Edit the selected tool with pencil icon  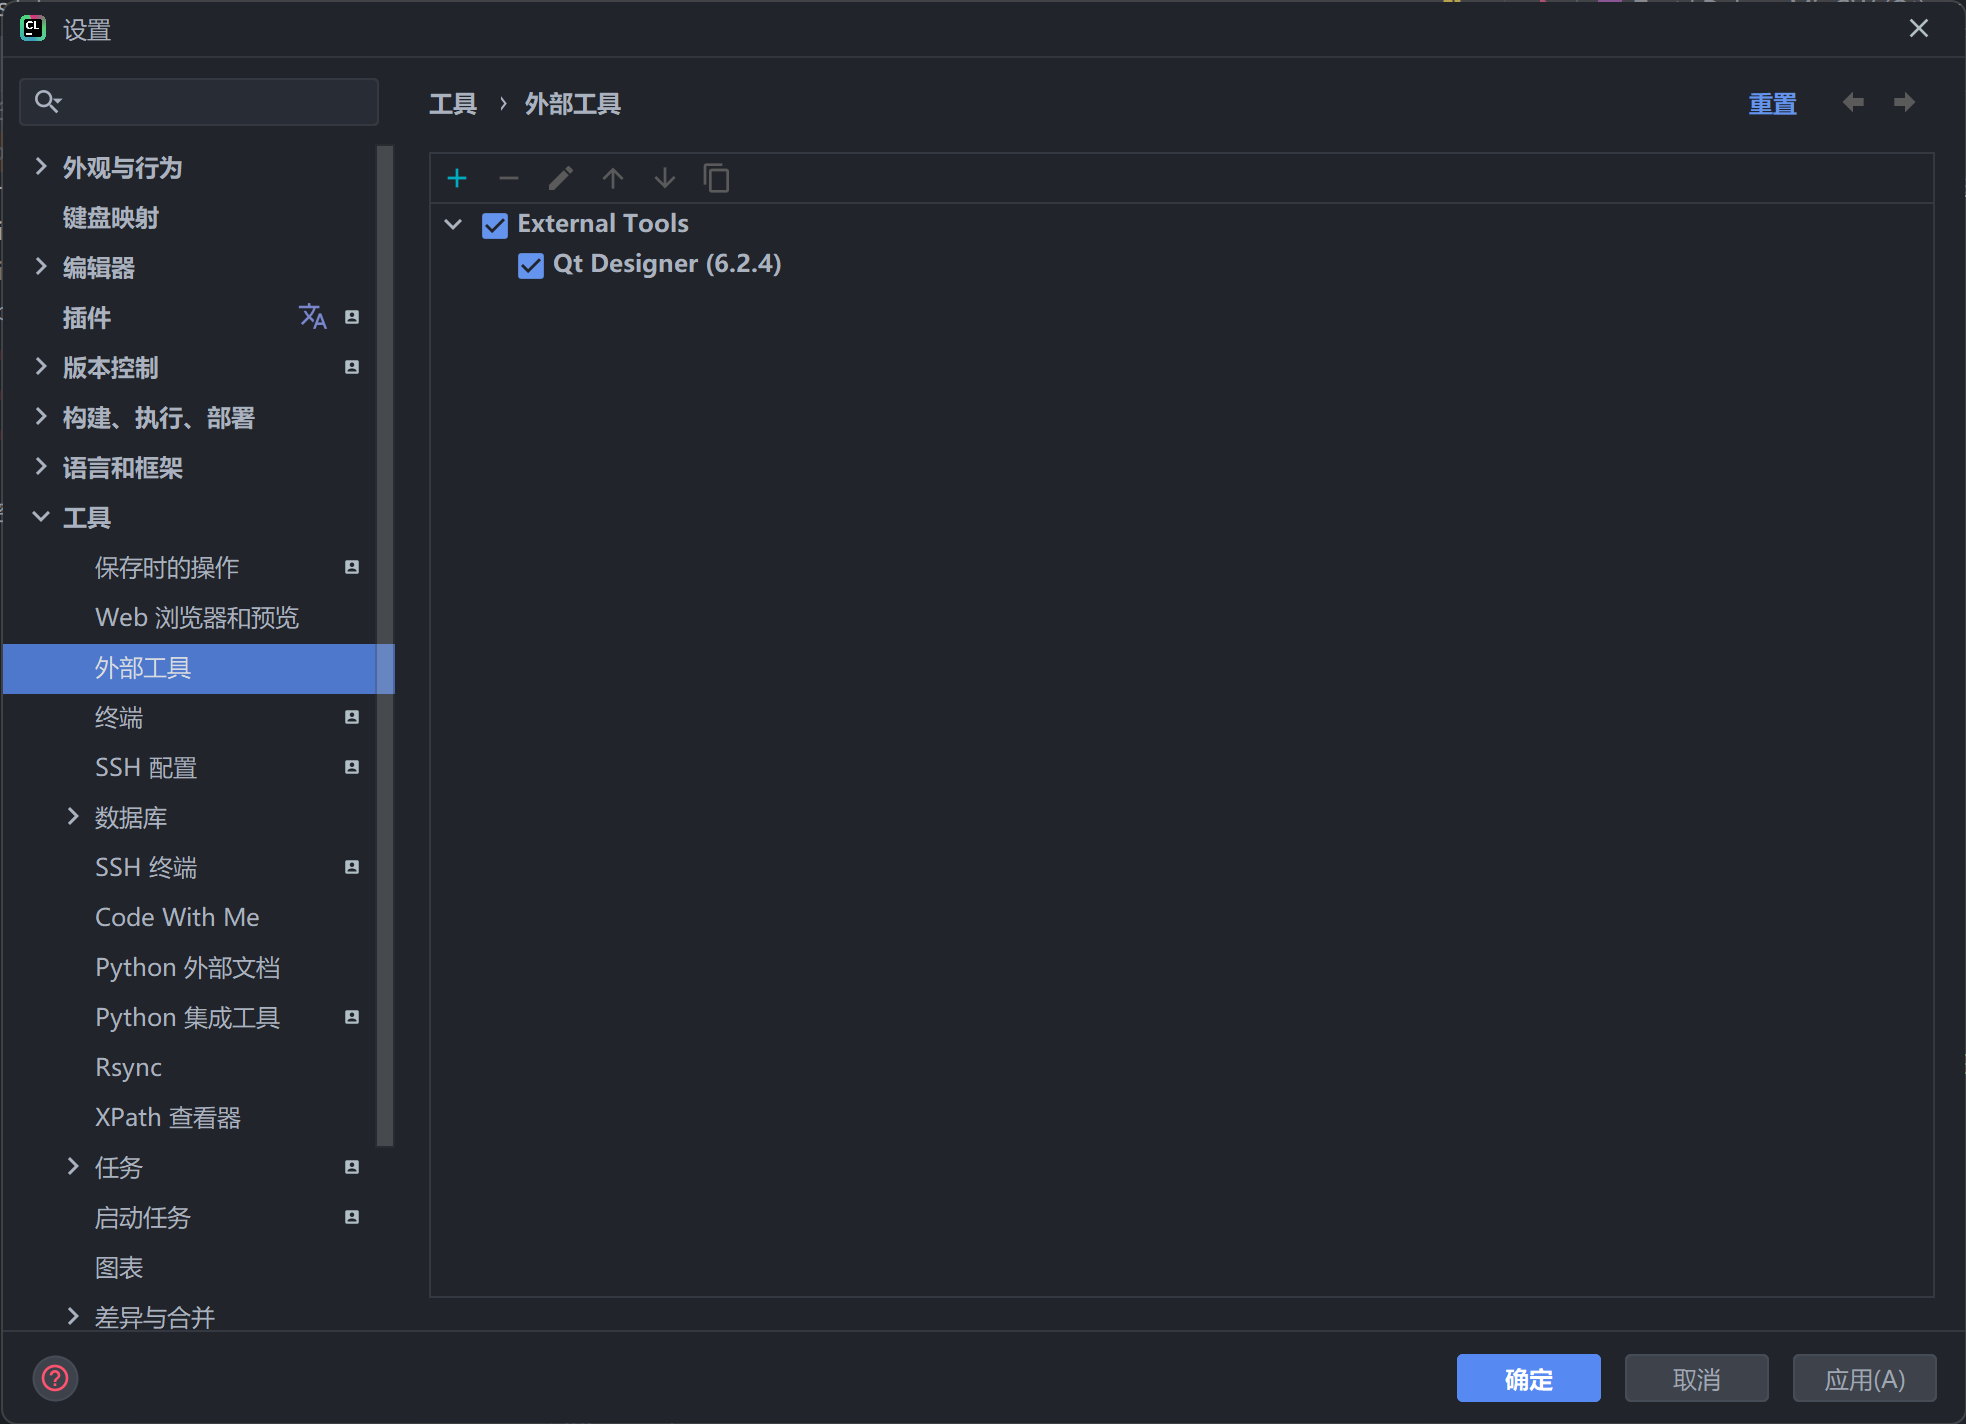click(x=560, y=178)
